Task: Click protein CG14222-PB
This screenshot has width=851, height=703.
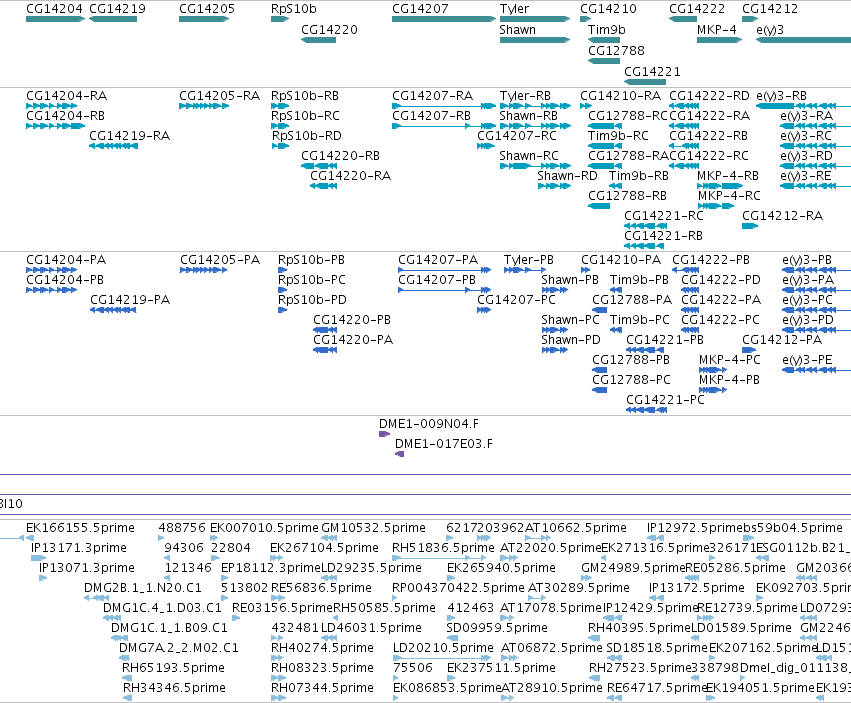Action: point(711,260)
